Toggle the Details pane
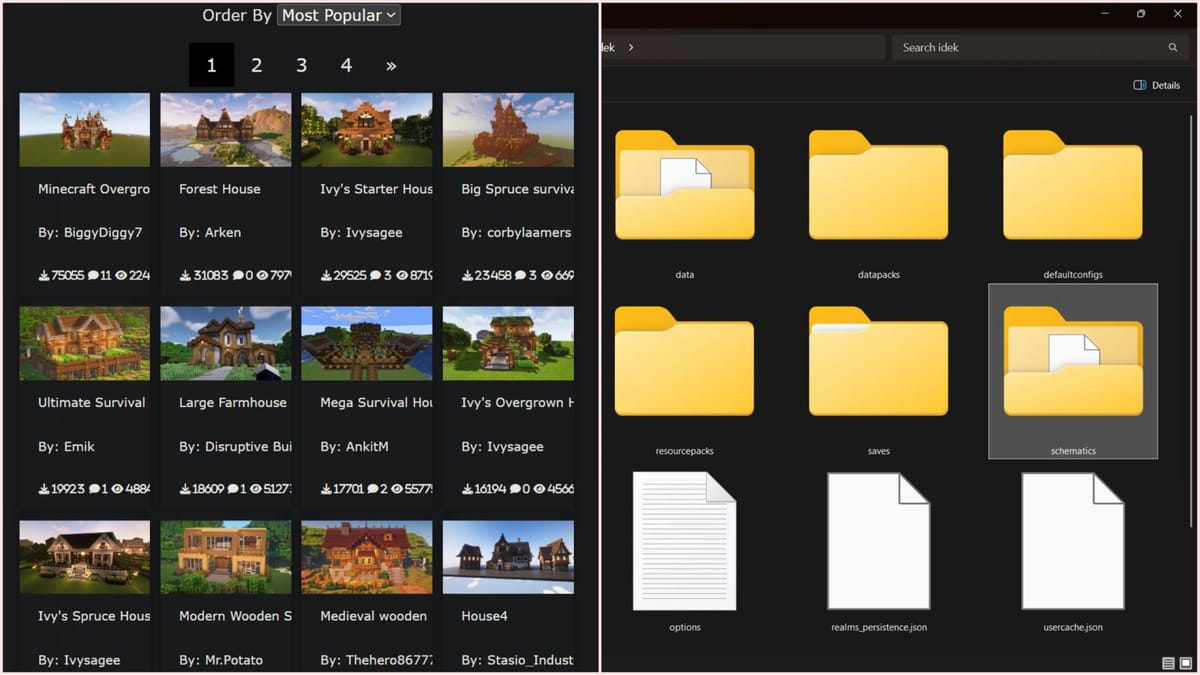 pos(1156,85)
